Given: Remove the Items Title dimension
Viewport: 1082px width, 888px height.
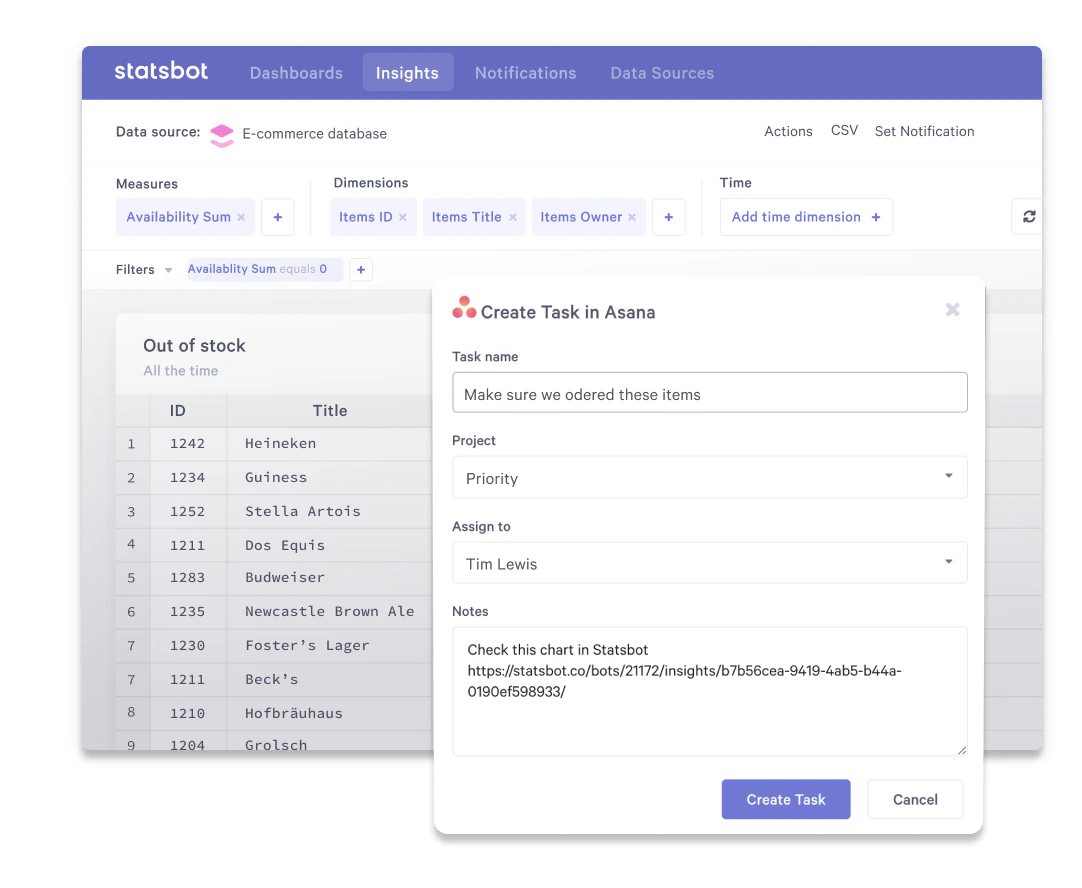Looking at the screenshot, I should [512, 216].
